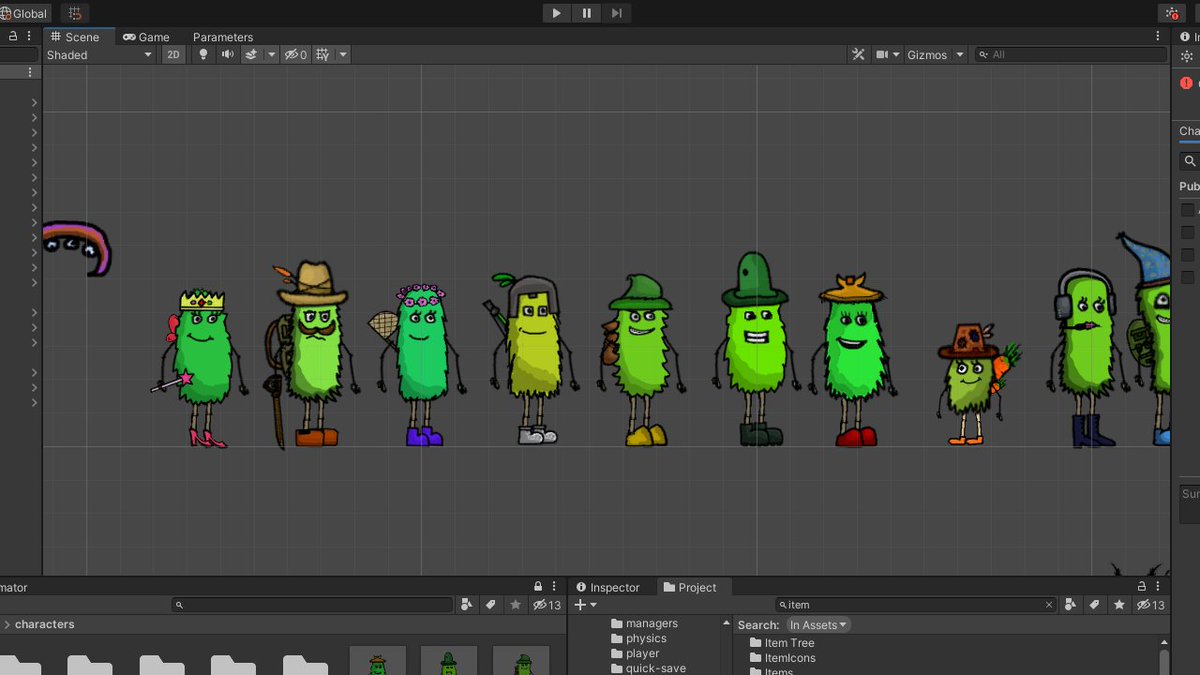The width and height of the screenshot is (1200, 675).
Task: Open the component editor tools icon
Action: coord(858,55)
